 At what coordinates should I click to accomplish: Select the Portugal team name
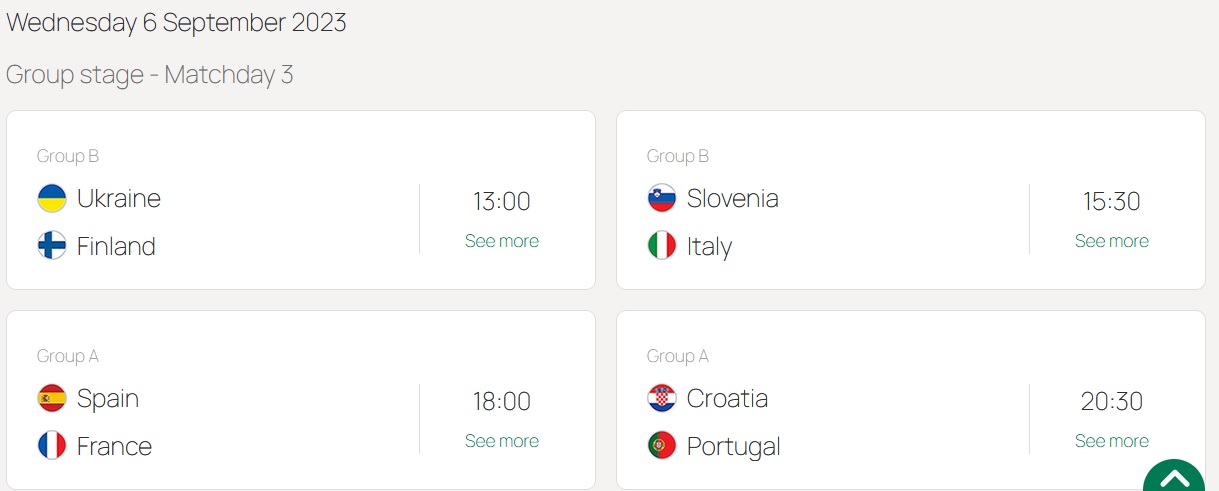[x=733, y=446]
